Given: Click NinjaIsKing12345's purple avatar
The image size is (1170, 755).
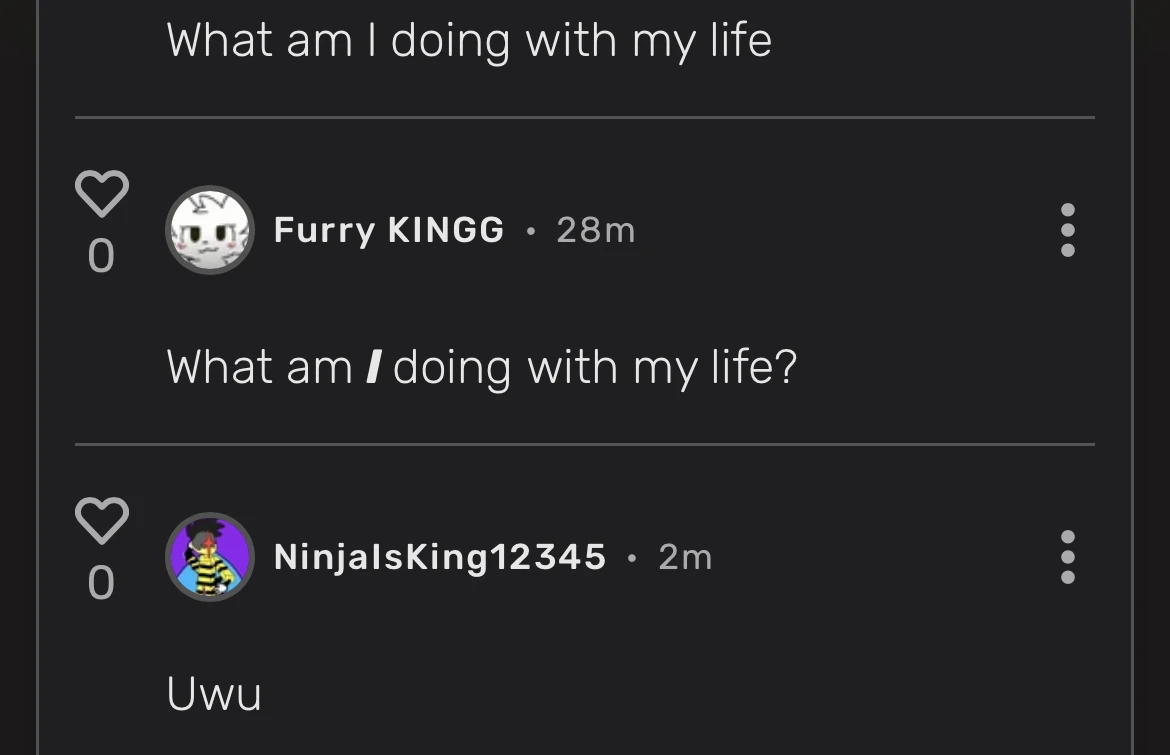Looking at the screenshot, I should point(209,557).
